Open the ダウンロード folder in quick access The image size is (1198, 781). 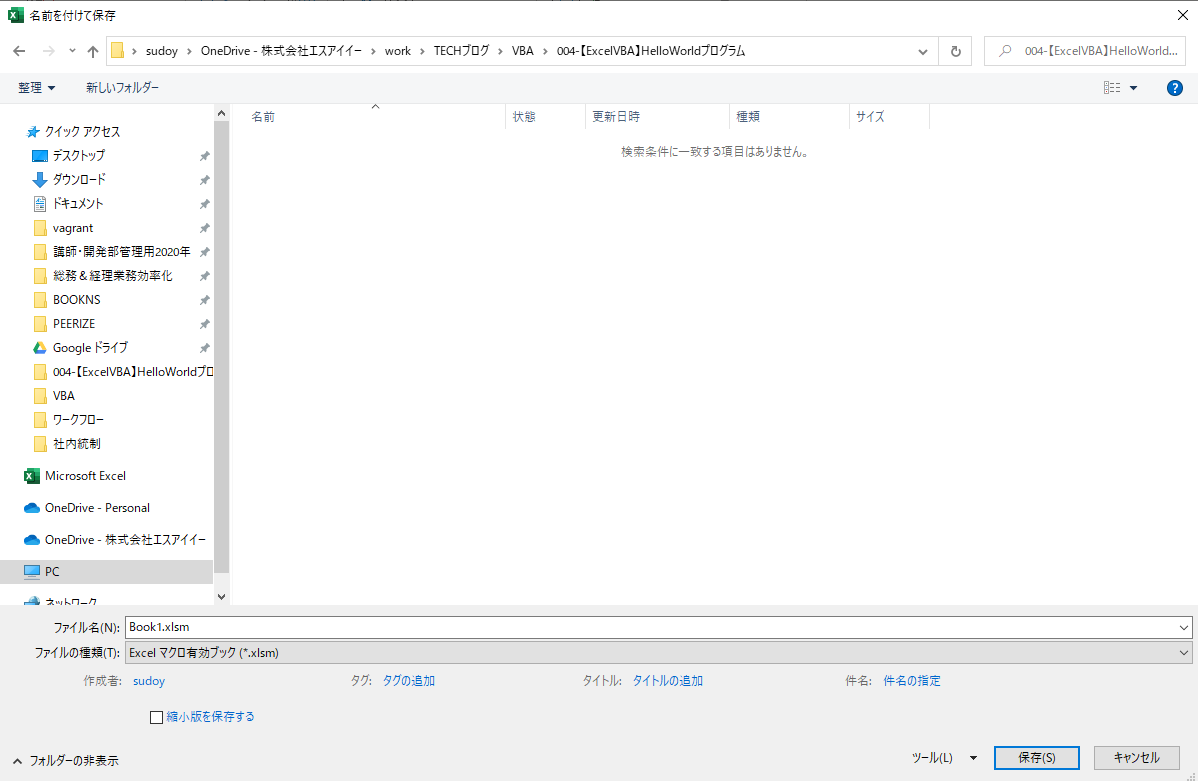[x=79, y=180]
